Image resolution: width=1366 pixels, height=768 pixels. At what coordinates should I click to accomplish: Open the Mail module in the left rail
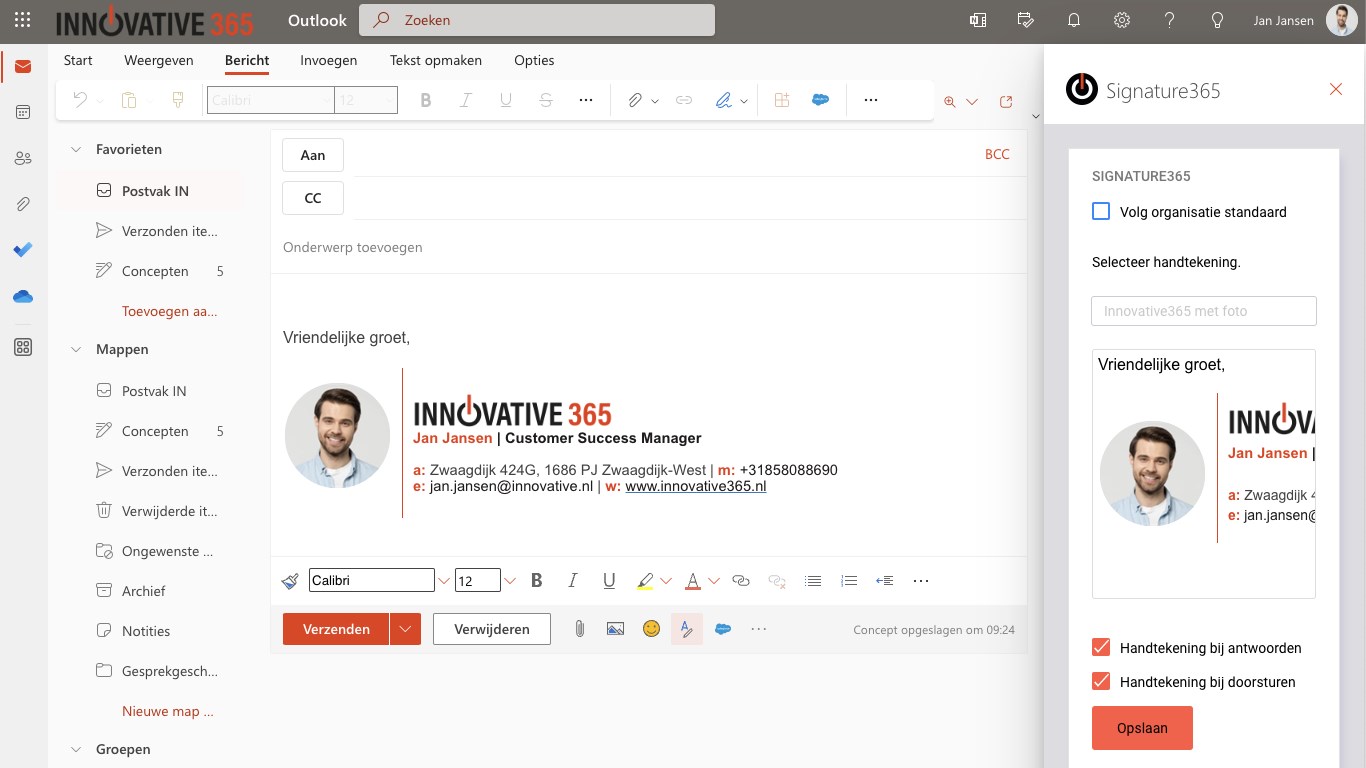pyautogui.click(x=23, y=67)
